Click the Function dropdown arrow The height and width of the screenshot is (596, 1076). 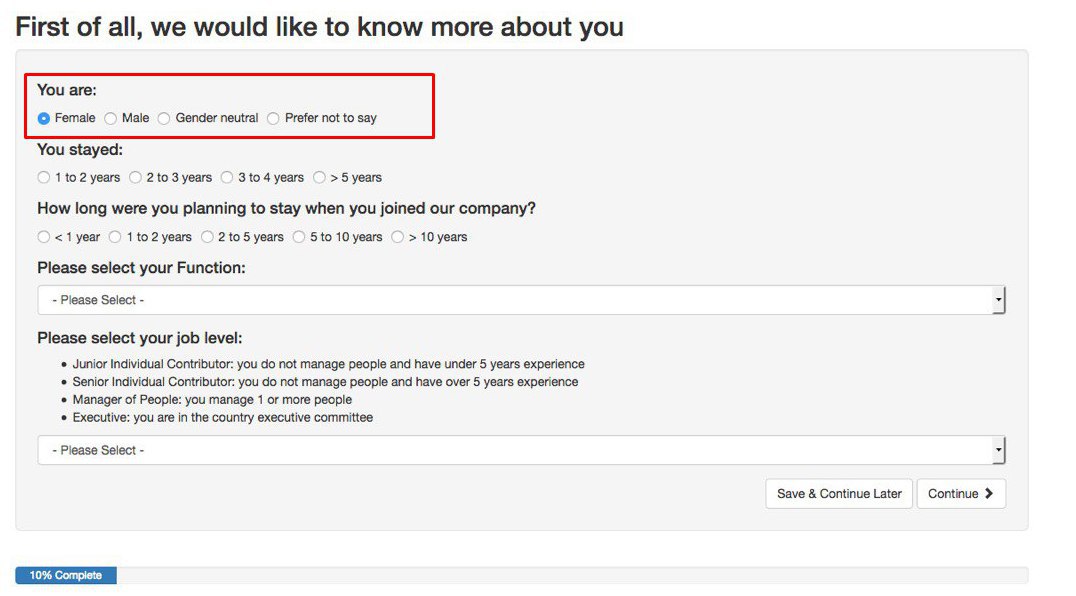(999, 300)
